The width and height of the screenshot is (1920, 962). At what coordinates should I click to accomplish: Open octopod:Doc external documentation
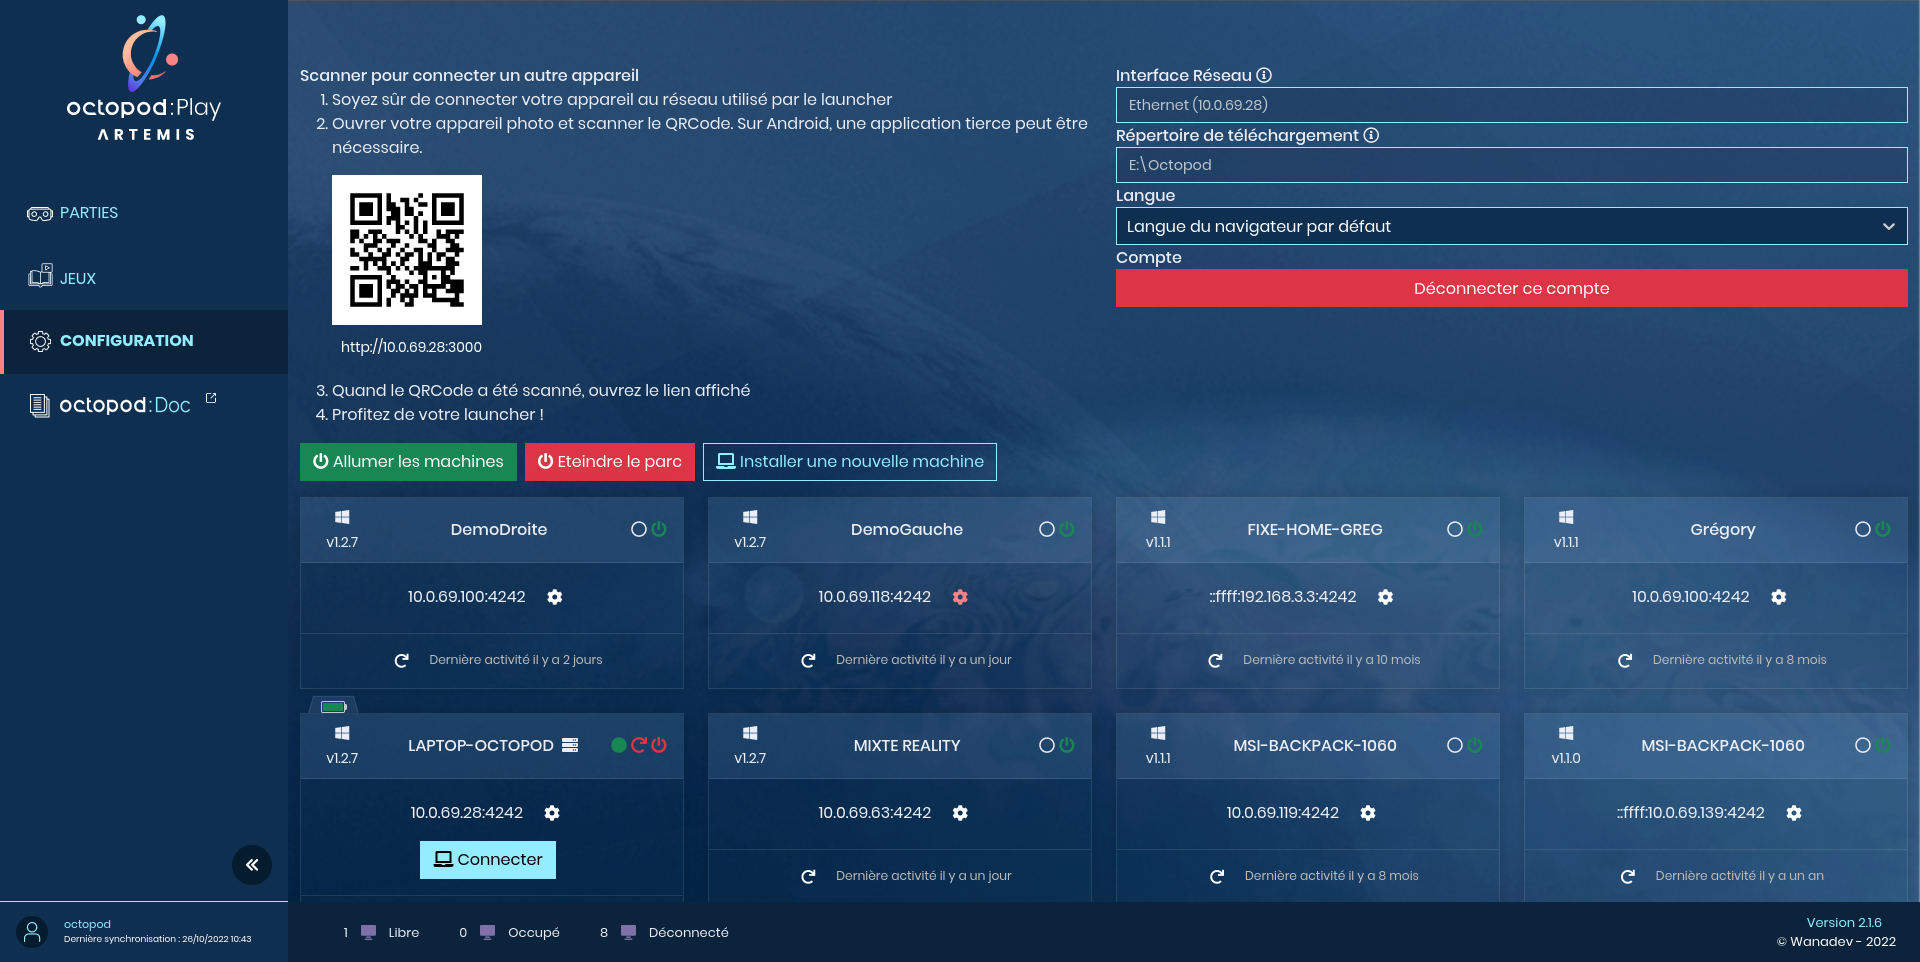pyautogui.click(x=144, y=405)
